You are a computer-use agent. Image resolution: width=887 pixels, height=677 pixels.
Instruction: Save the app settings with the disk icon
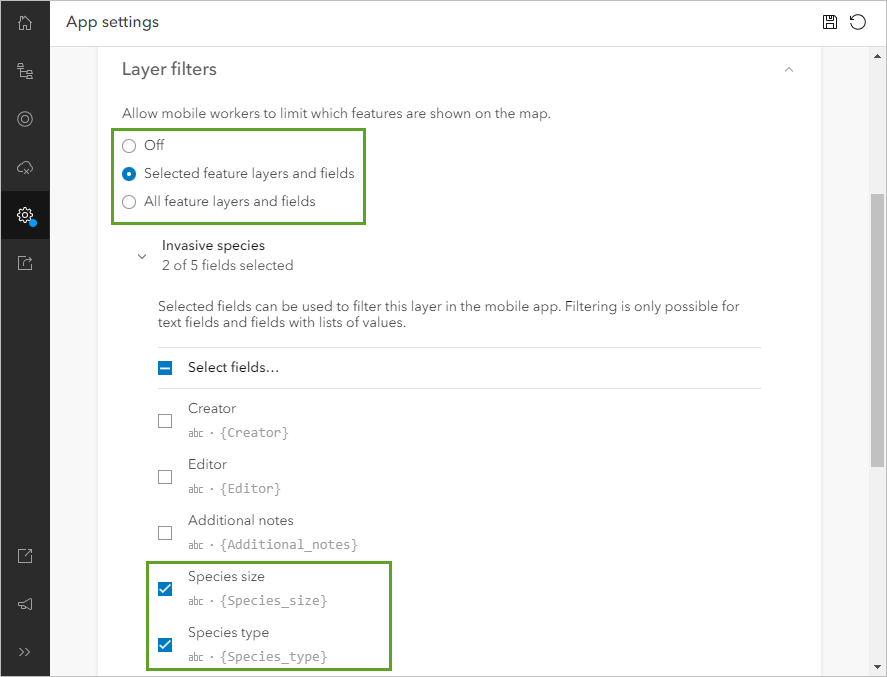point(830,22)
